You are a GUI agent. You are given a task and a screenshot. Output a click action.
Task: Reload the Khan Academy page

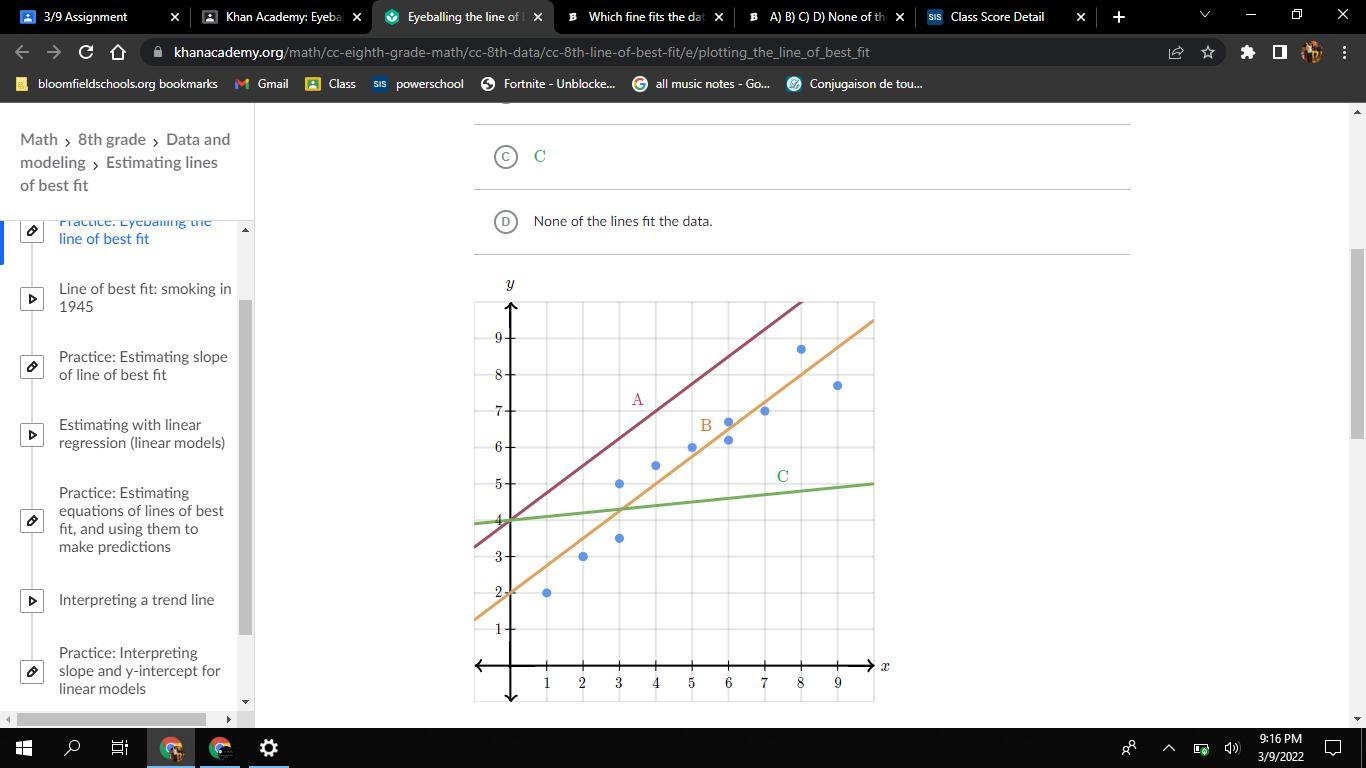point(86,52)
